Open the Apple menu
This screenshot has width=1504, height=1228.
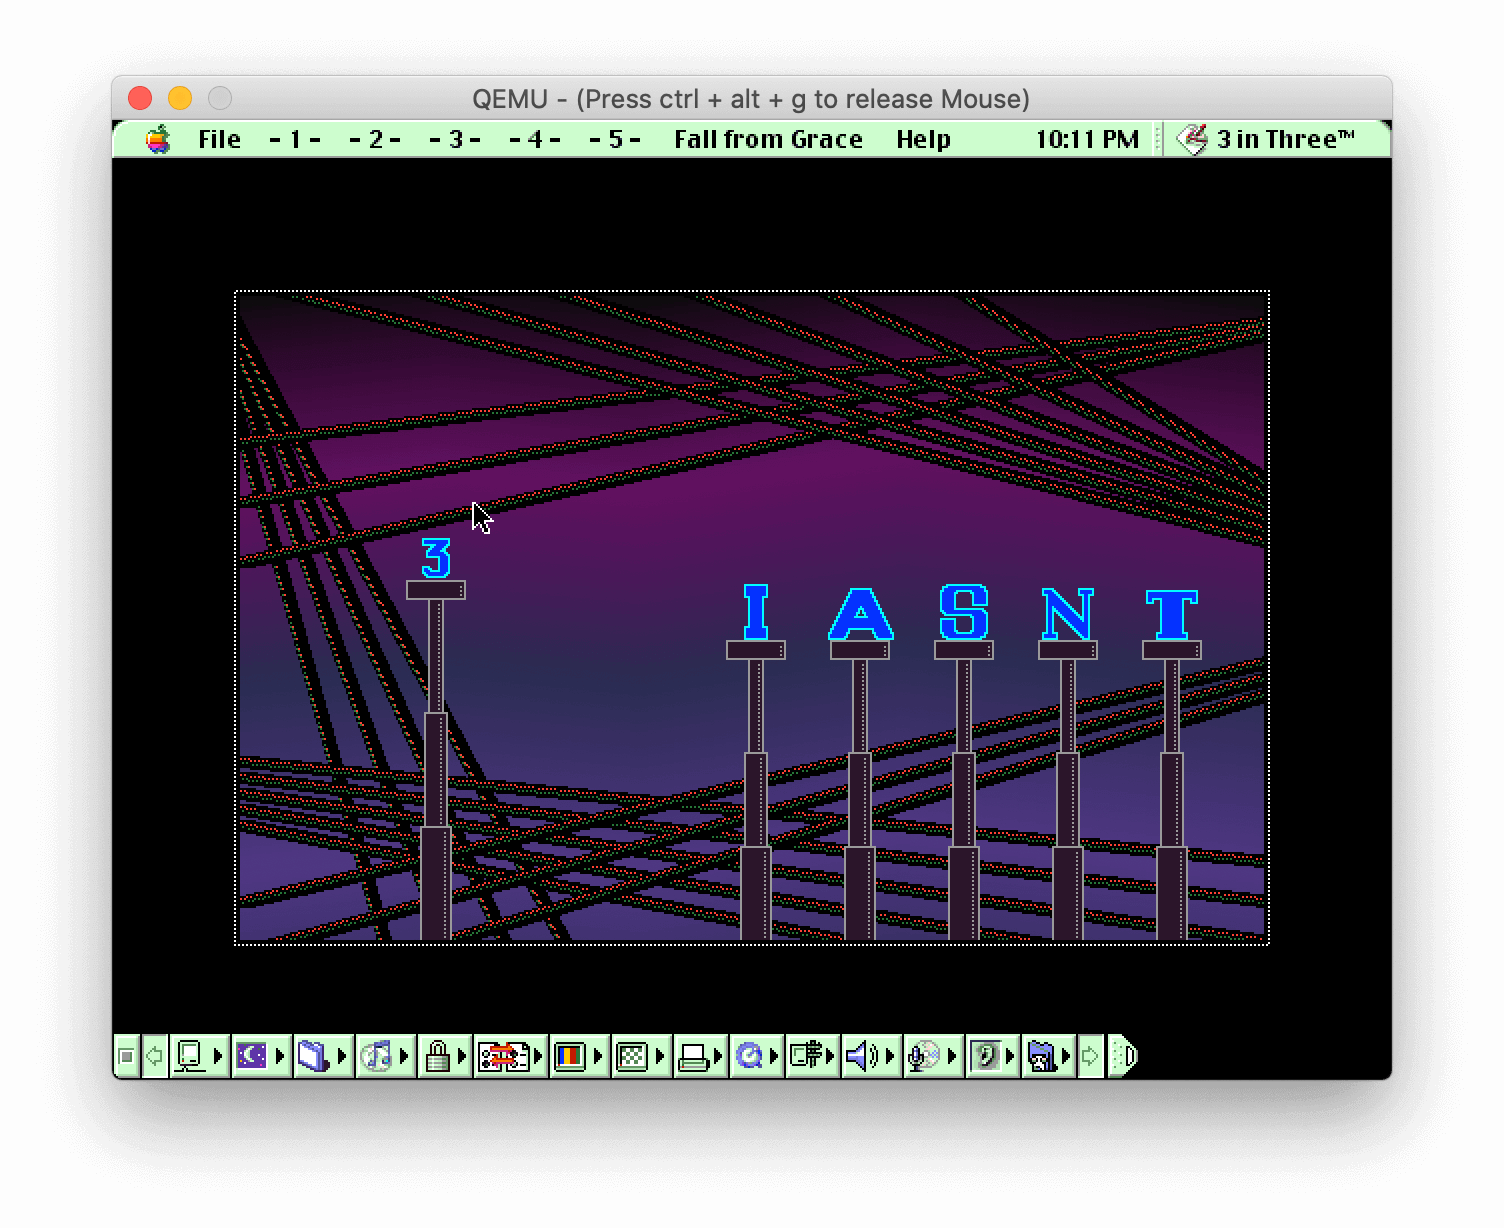click(158, 139)
